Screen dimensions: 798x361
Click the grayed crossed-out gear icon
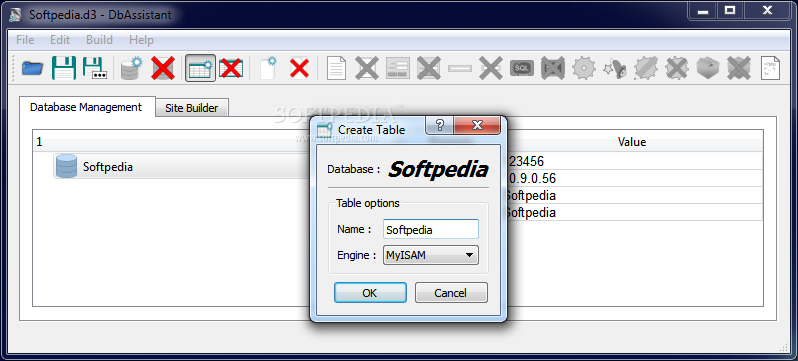coord(677,68)
